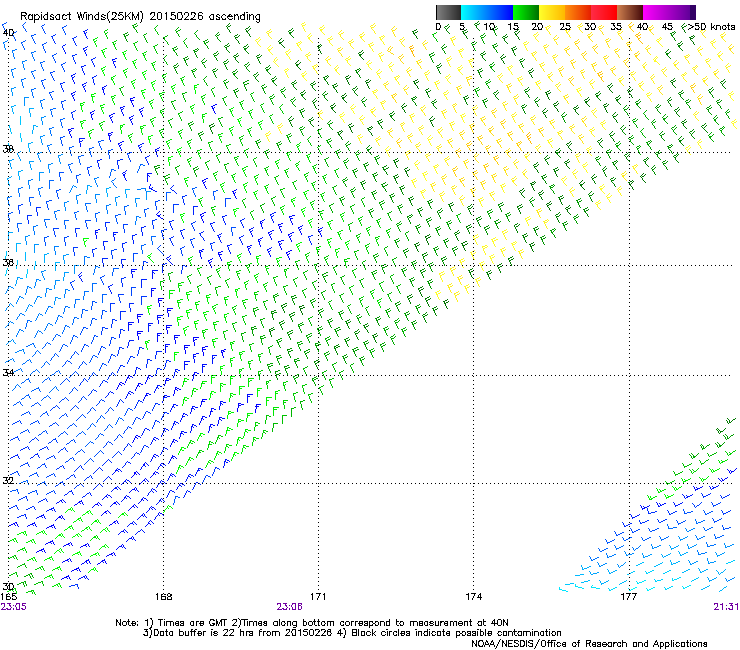The image size is (740, 650).
Task: Click the purple '21:31' time label
Action: (x=726, y=607)
